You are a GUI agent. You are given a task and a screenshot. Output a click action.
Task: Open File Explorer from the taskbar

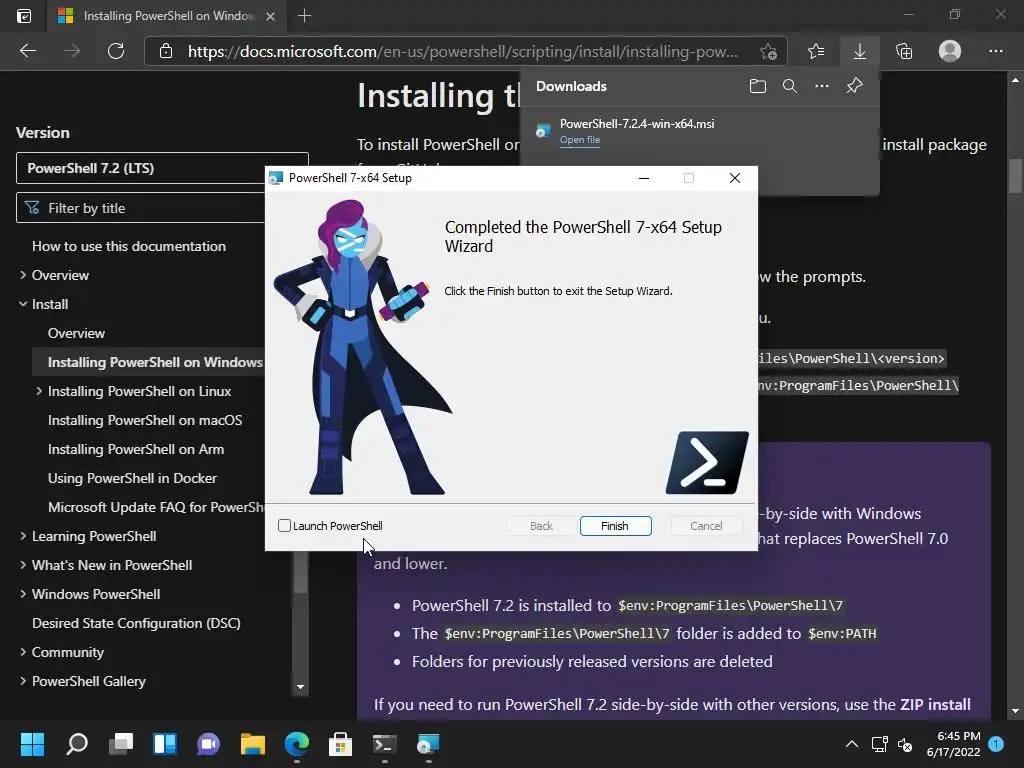point(253,744)
